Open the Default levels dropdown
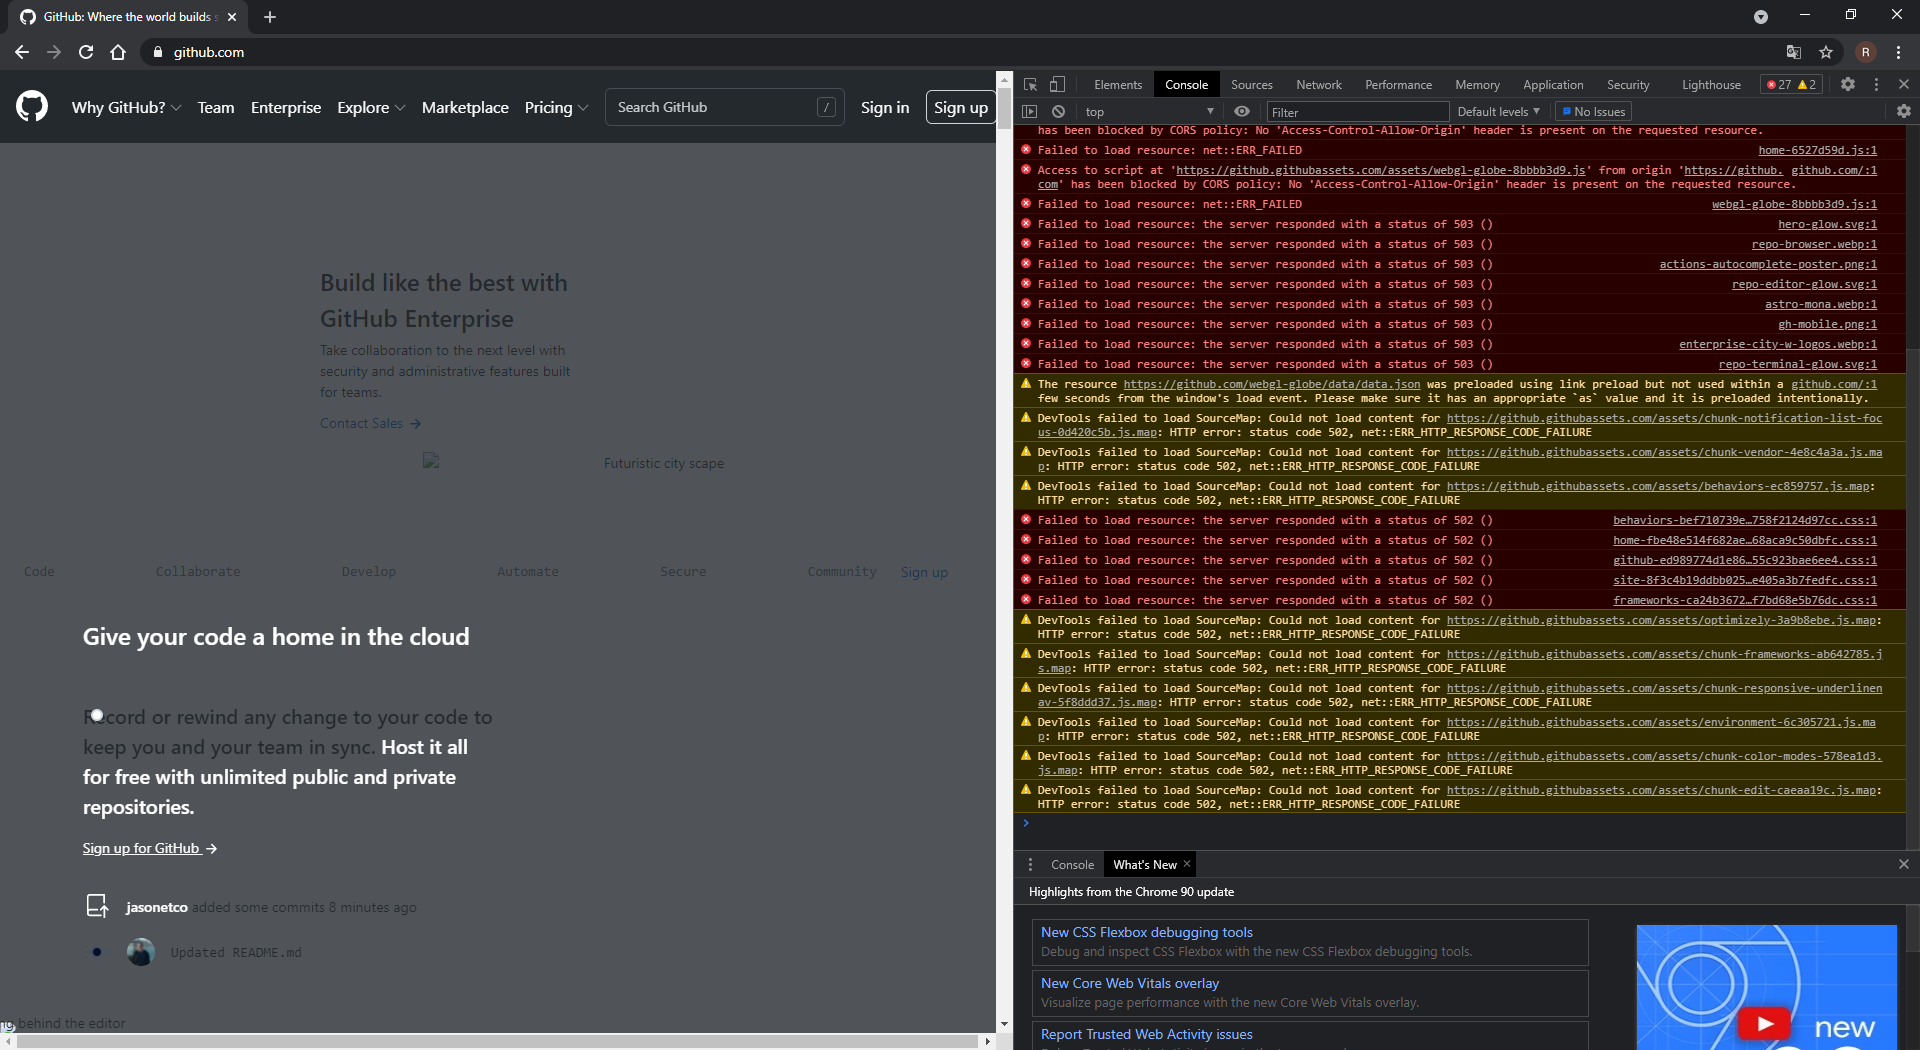Viewport: 1920px width, 1050px height. pyautogui.click(x=1498, y=112)
